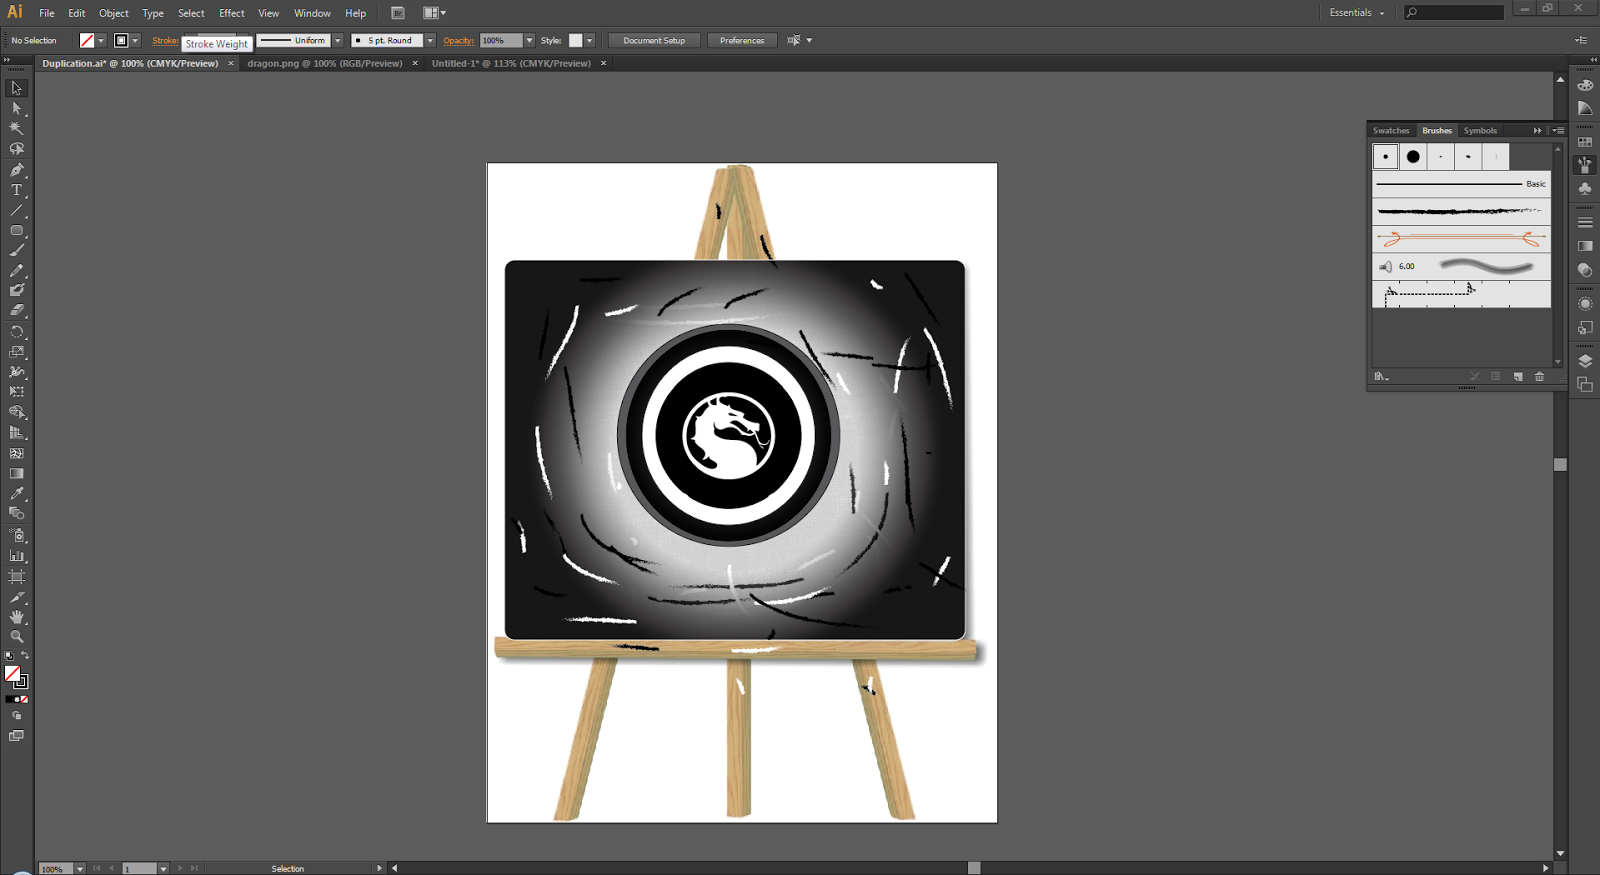1600x875 pixels.
Task: Select the Zoom tool magnifier
Action: (16, 637)
